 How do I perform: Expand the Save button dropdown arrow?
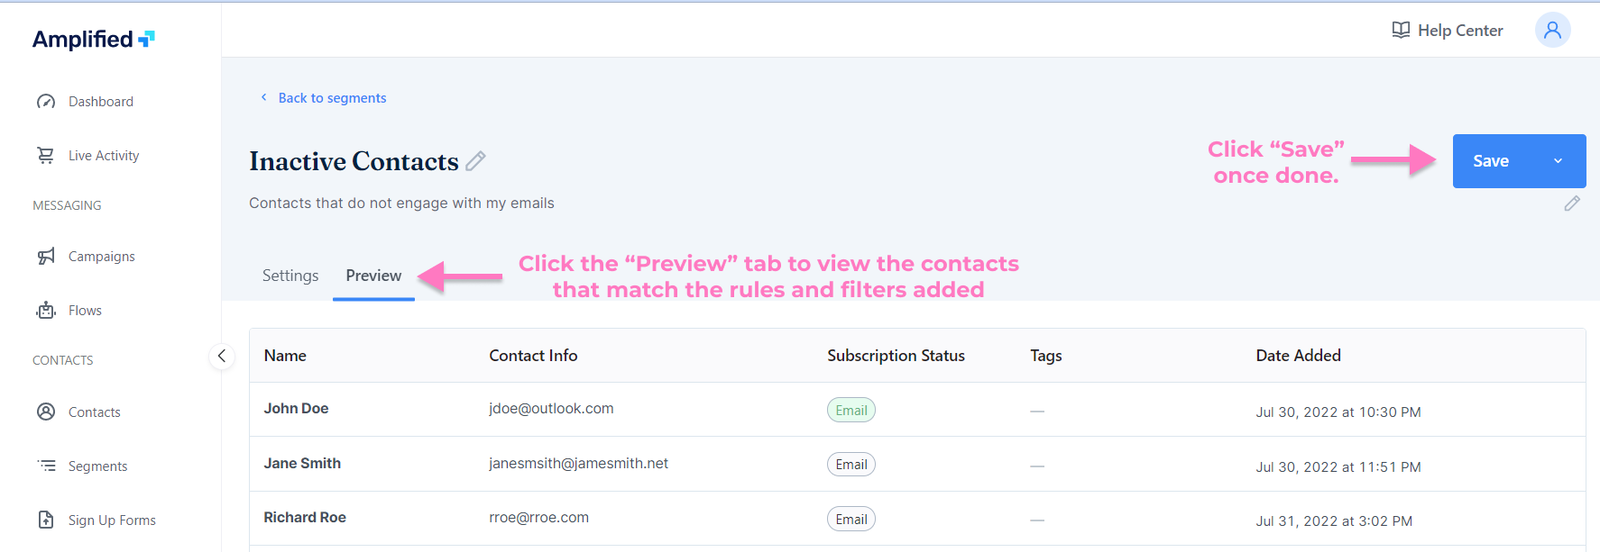pyautogui.click(x=1557, y=161)
